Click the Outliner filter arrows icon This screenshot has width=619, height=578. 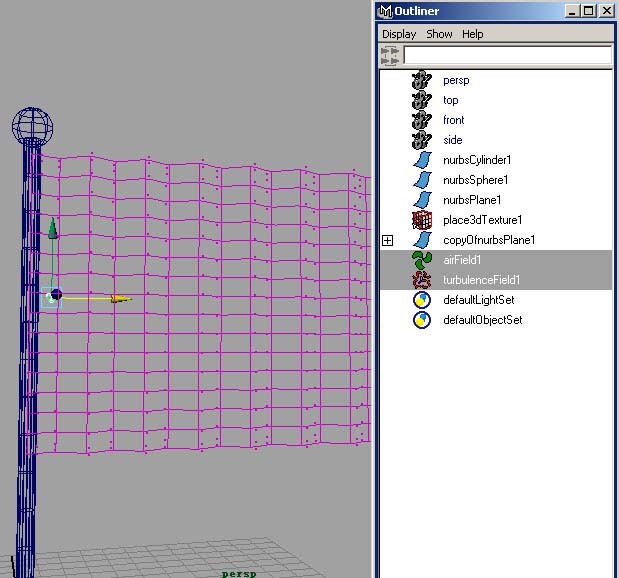[x=390, y=55]
